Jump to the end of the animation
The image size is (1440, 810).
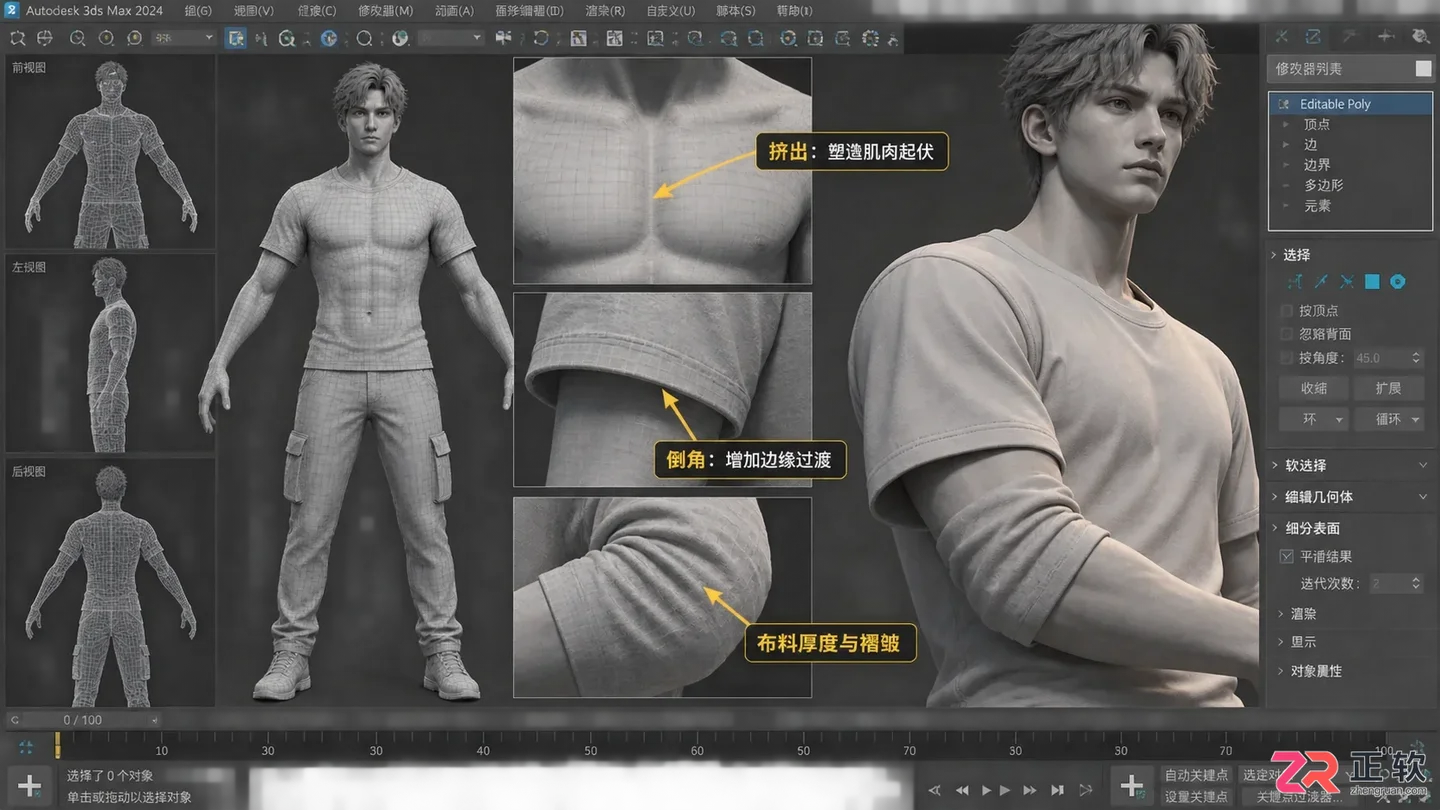(1057, 790)
